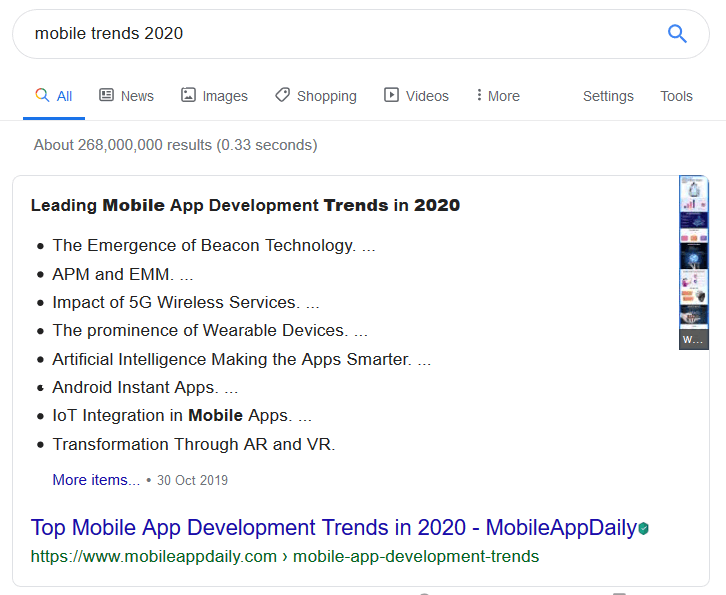
Task: Click the About 268,000,000 results text
Action: (175, 145)
